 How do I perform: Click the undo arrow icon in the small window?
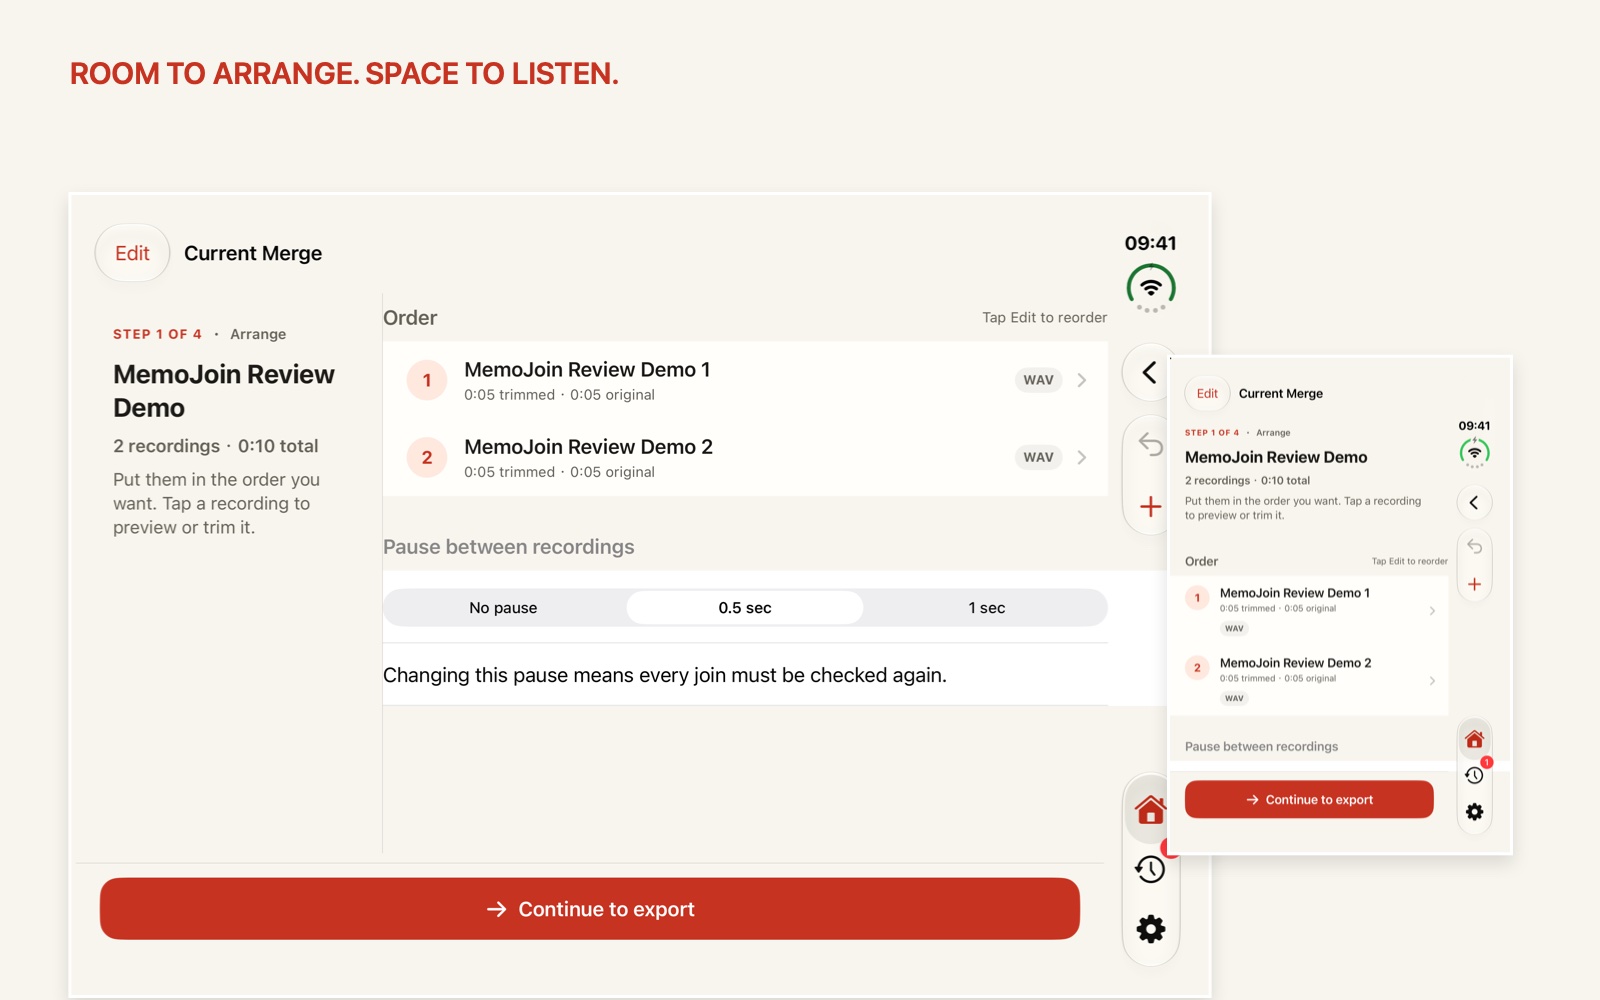point(1474,547)
